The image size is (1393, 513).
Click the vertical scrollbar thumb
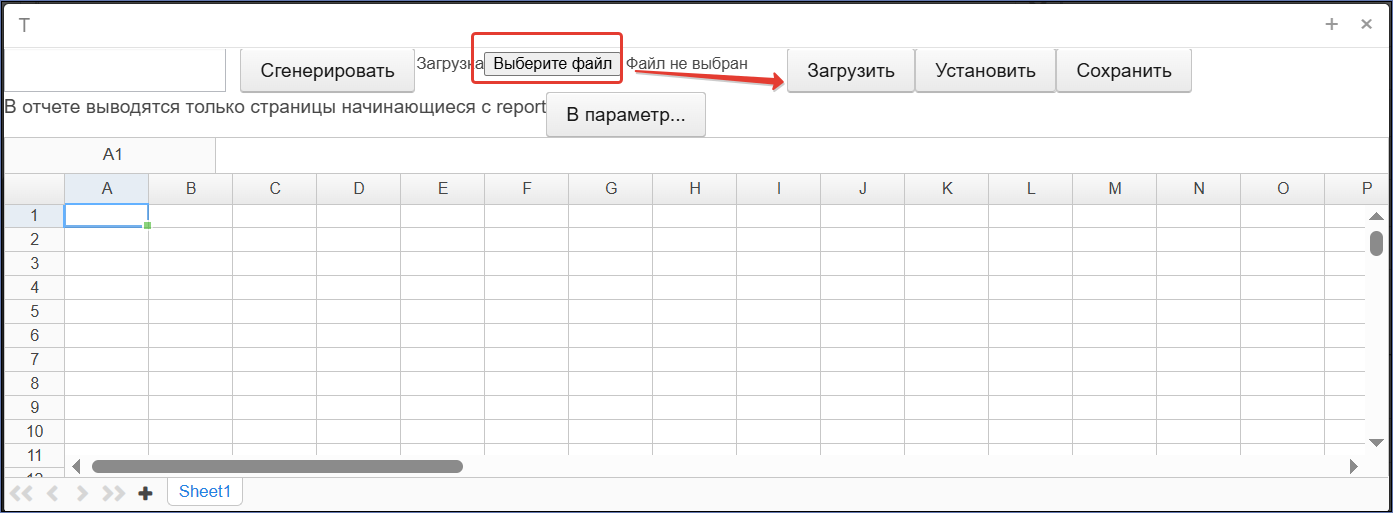pyautogui.click(x=1376, y=243)
